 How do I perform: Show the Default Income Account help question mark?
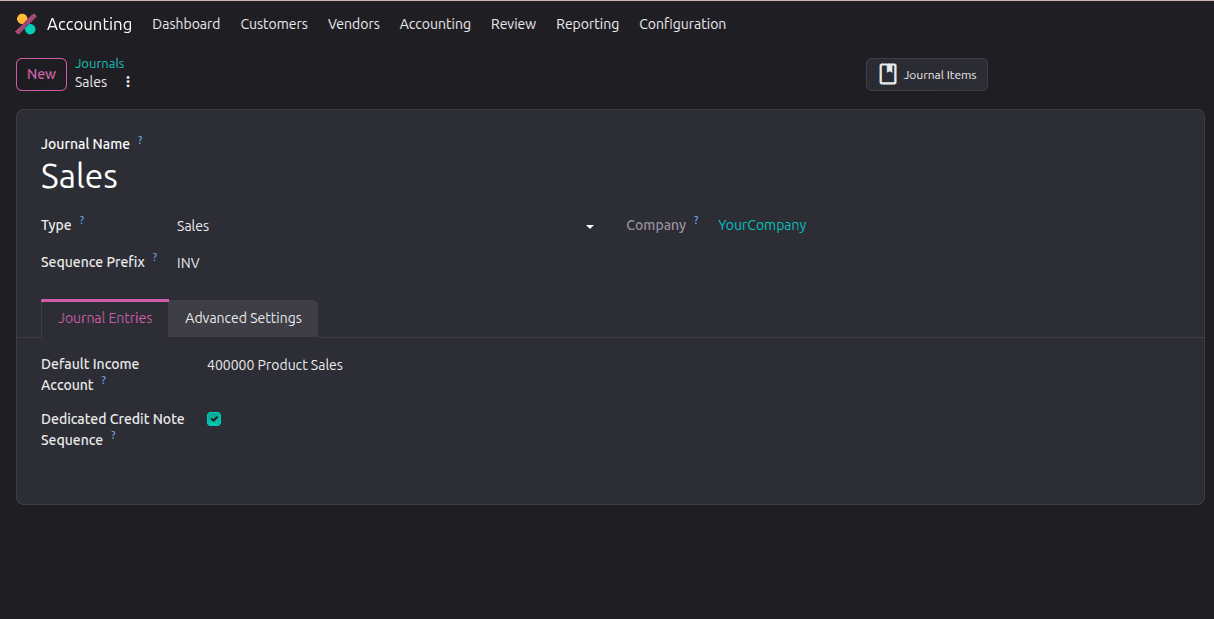(103, 380)
